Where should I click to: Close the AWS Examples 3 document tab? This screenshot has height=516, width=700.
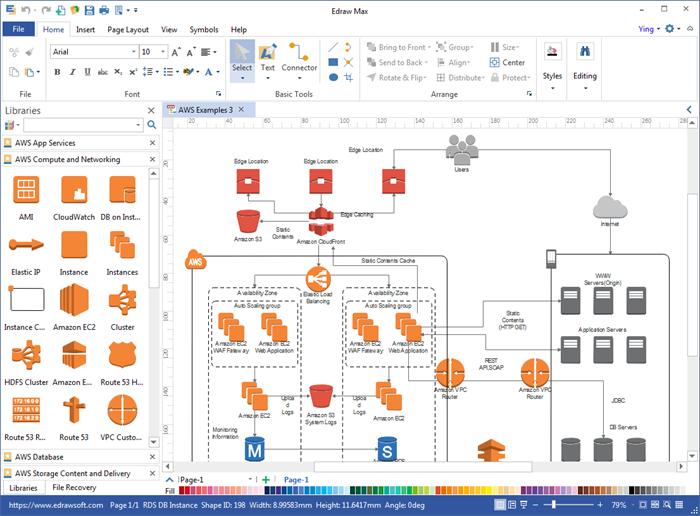coord(241,109)
